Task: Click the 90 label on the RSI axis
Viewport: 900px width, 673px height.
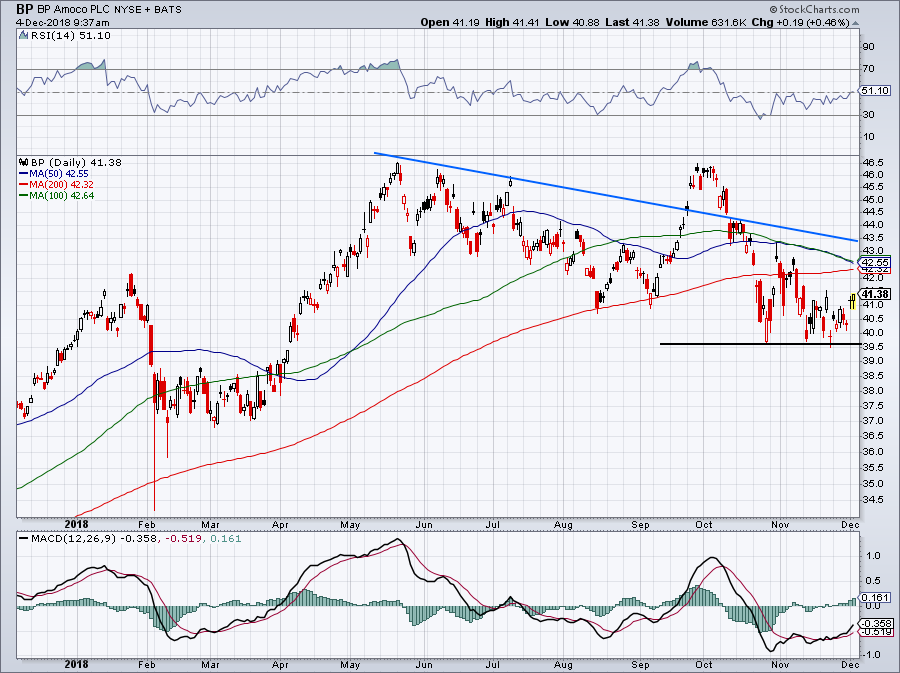Action: pos(868,47)
